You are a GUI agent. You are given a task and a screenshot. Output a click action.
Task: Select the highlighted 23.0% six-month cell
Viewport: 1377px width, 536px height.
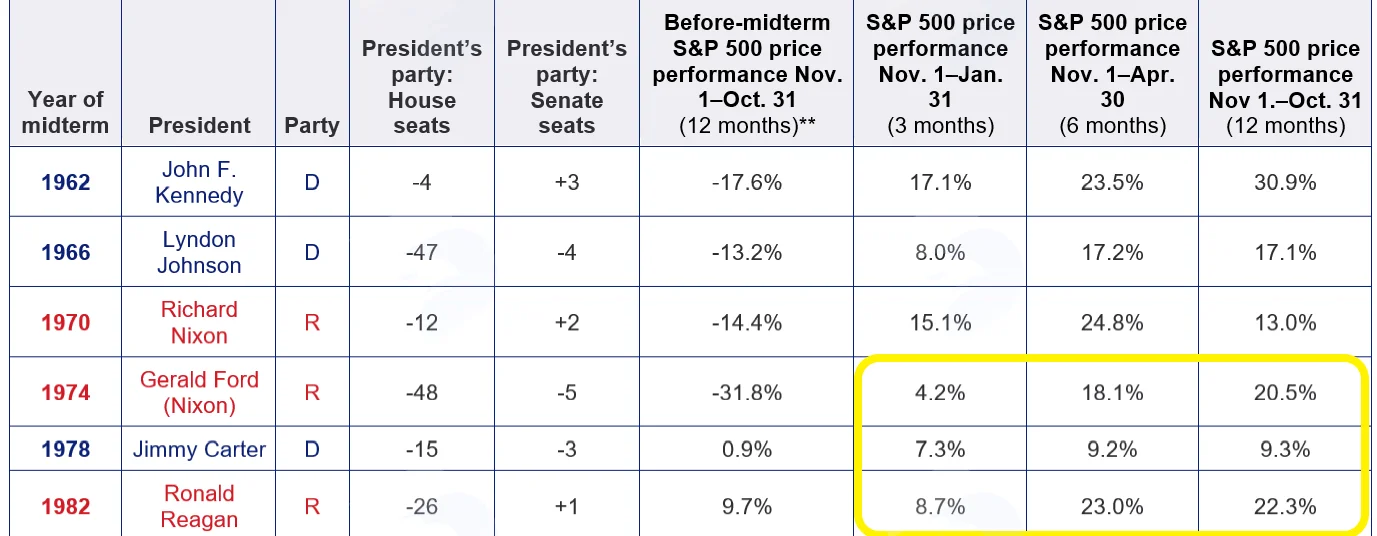coord(1111,506)
